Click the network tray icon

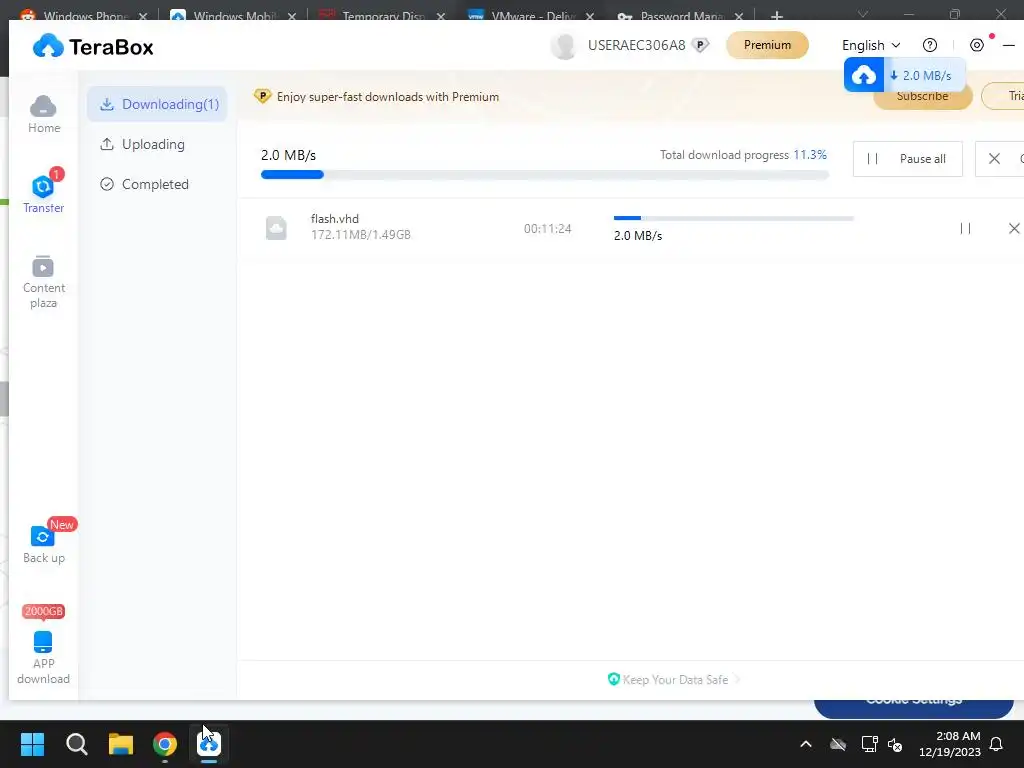869,744
